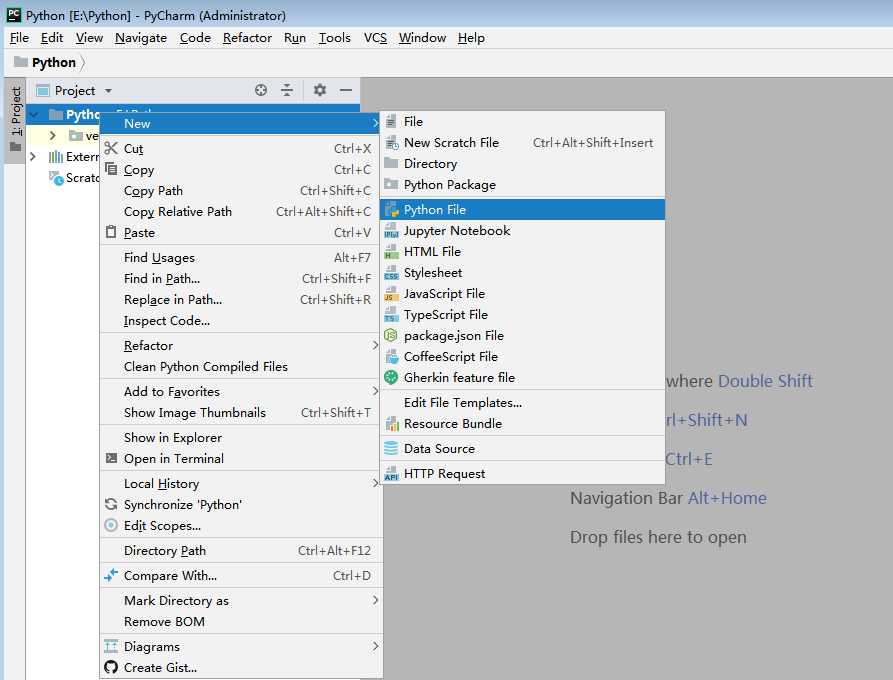Click the File item in New submenu

pyautogui.click(x=522, y=121)
